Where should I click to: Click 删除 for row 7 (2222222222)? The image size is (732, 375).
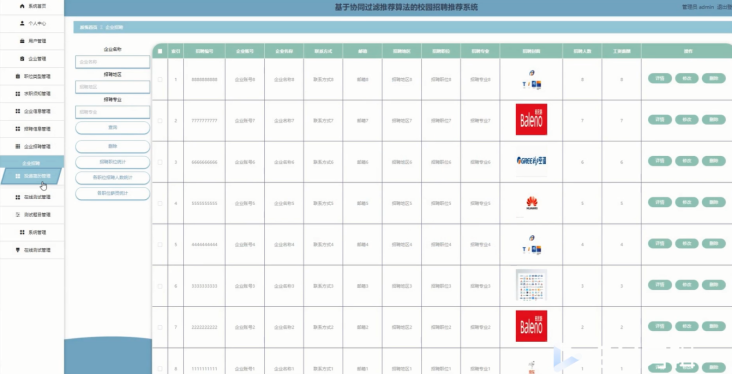click(x=714, y=326)
